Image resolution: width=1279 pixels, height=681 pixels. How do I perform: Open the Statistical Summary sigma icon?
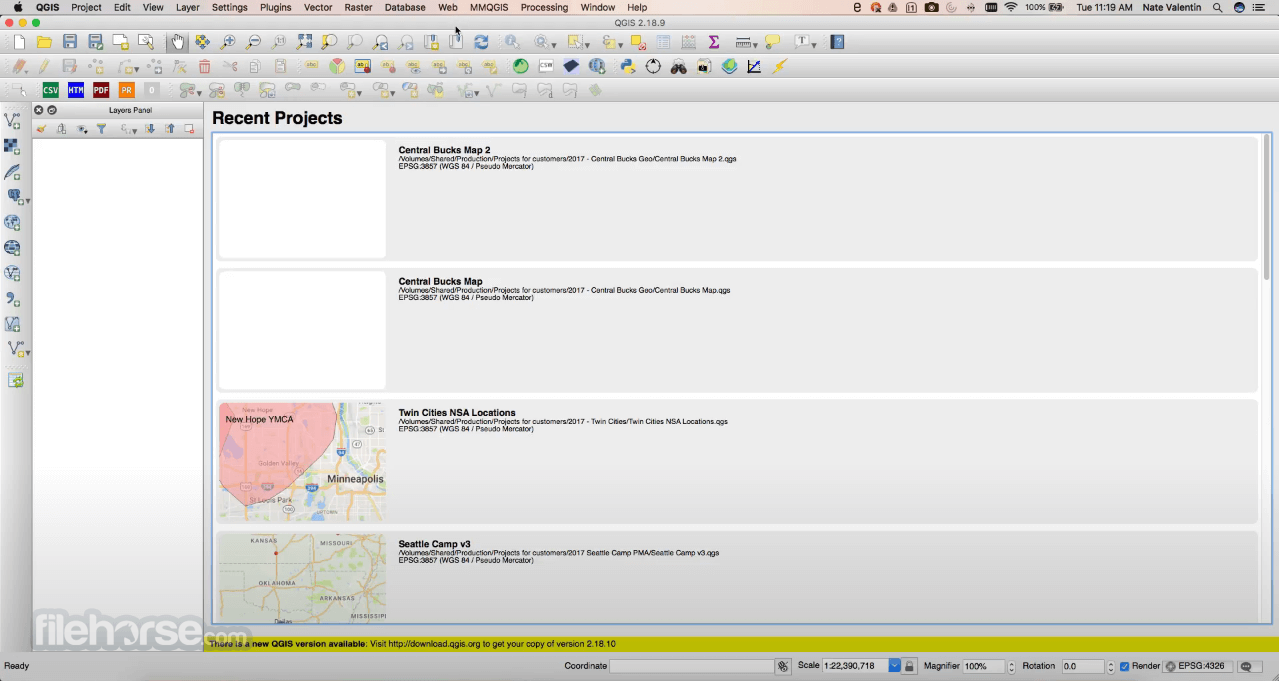point(714,42)
